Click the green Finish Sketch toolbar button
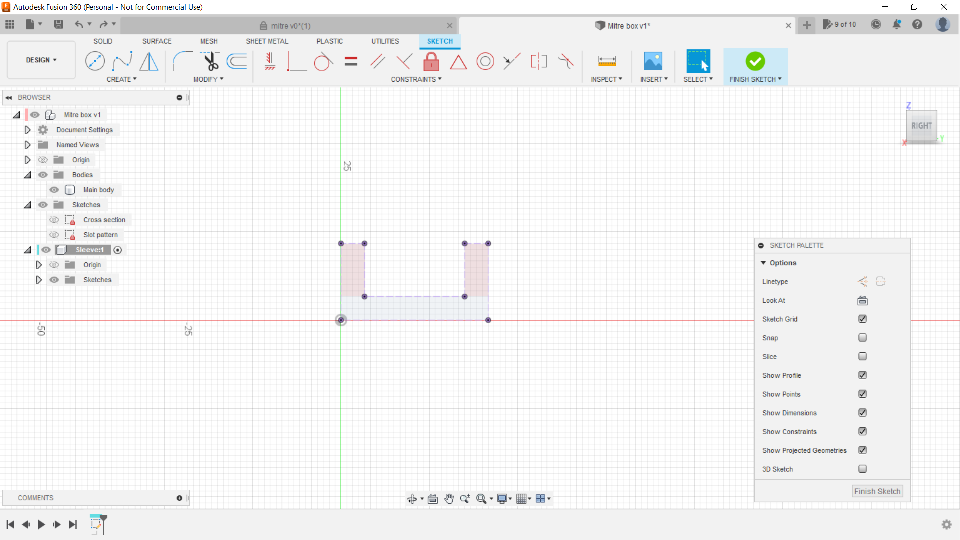 coord(755,62)
